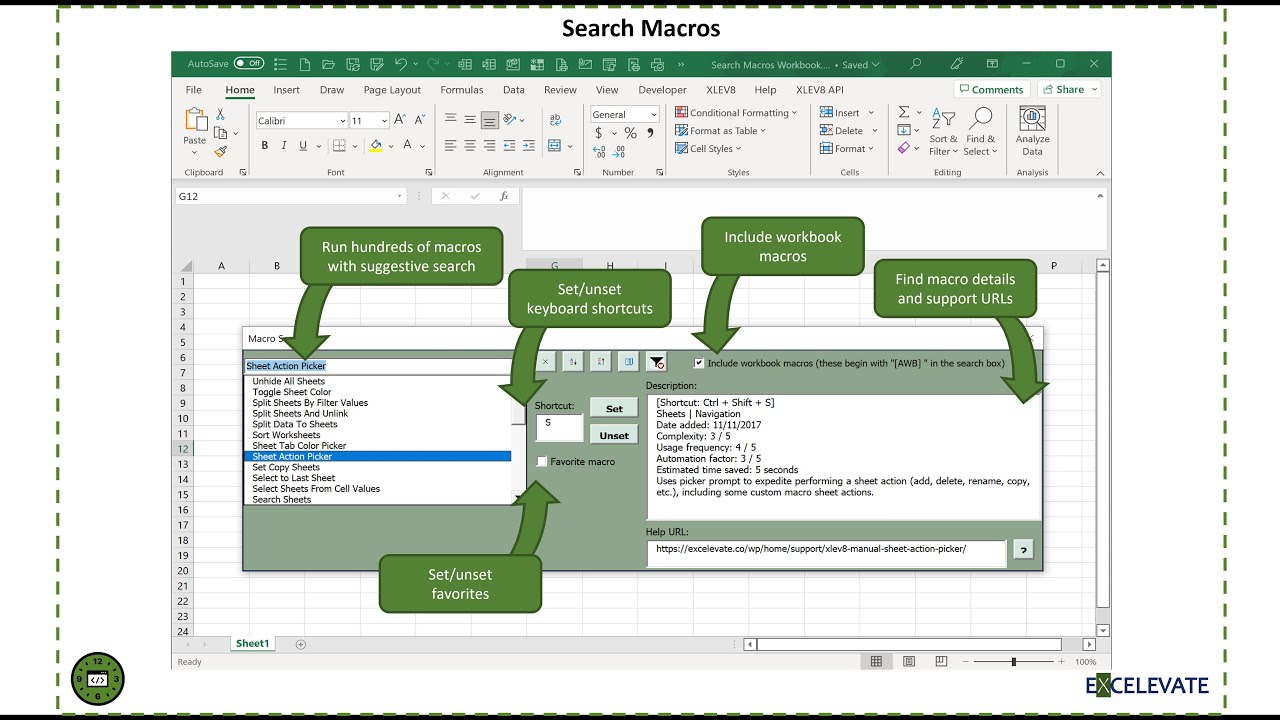Viewport: 1280px width, 720px height.
Task: Click the clear search X icon in macro dialog
Action: pyautogui.click(x=545, y=363)
